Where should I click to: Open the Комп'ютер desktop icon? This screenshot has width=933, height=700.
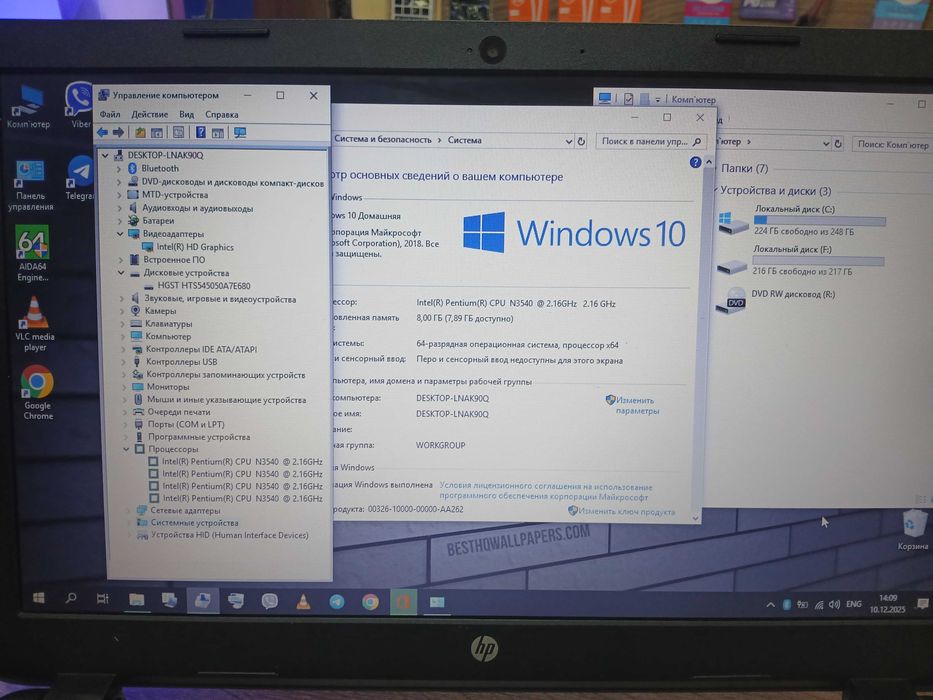tap(28, 108)
